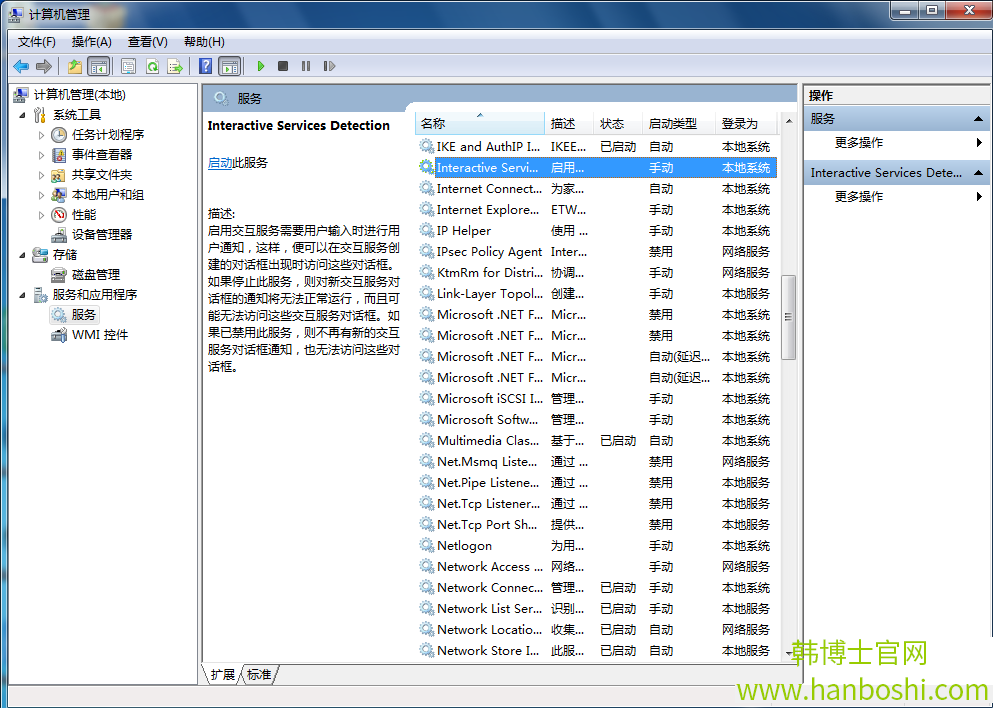Go back using the blue back arrow
993x708 pixels.
click(20, 66)
